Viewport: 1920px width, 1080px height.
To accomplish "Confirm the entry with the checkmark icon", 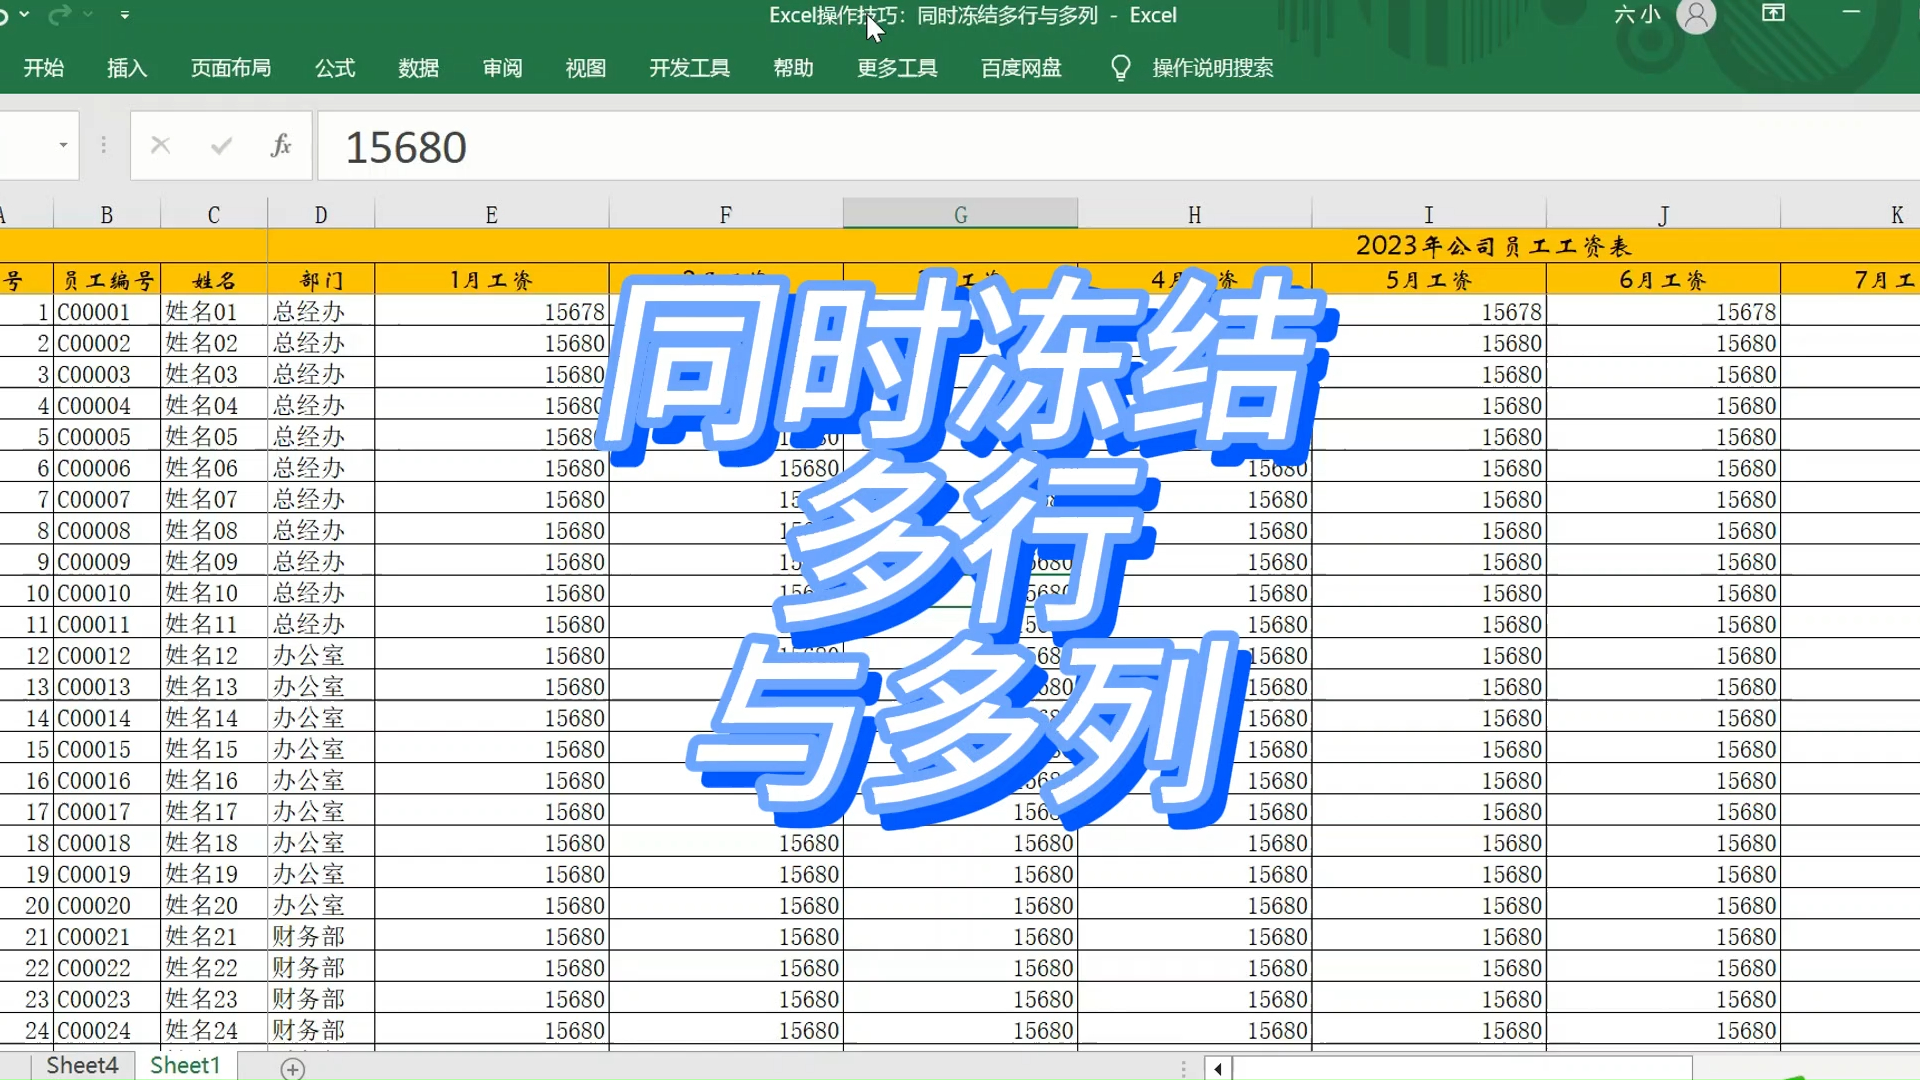I will [221, 146].
